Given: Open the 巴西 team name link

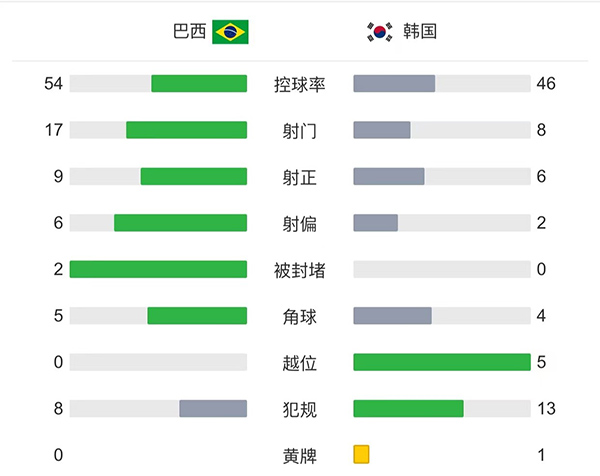Looking at the screenshot, I should [189, 32].
